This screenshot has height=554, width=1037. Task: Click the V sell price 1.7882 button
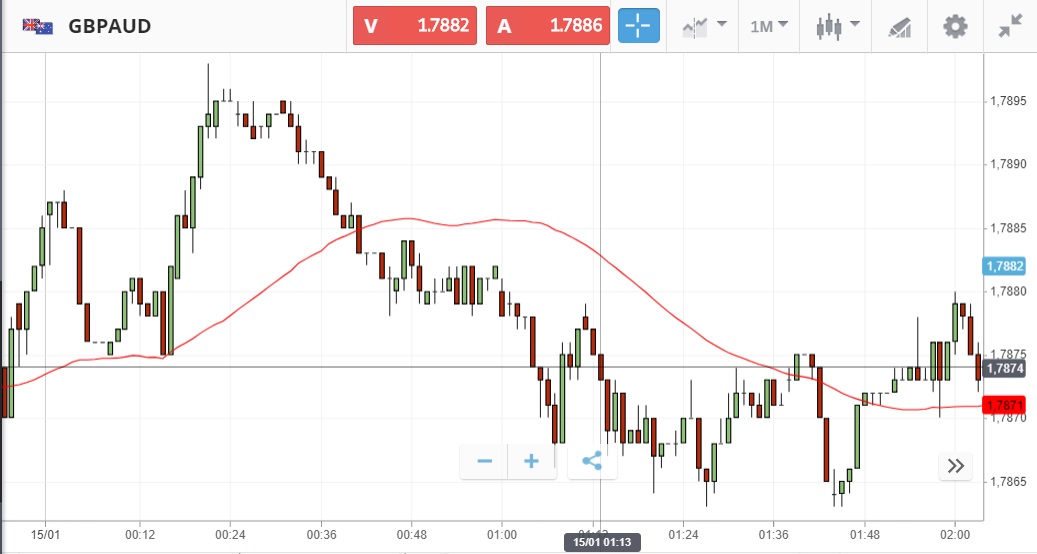click(416, 26)
